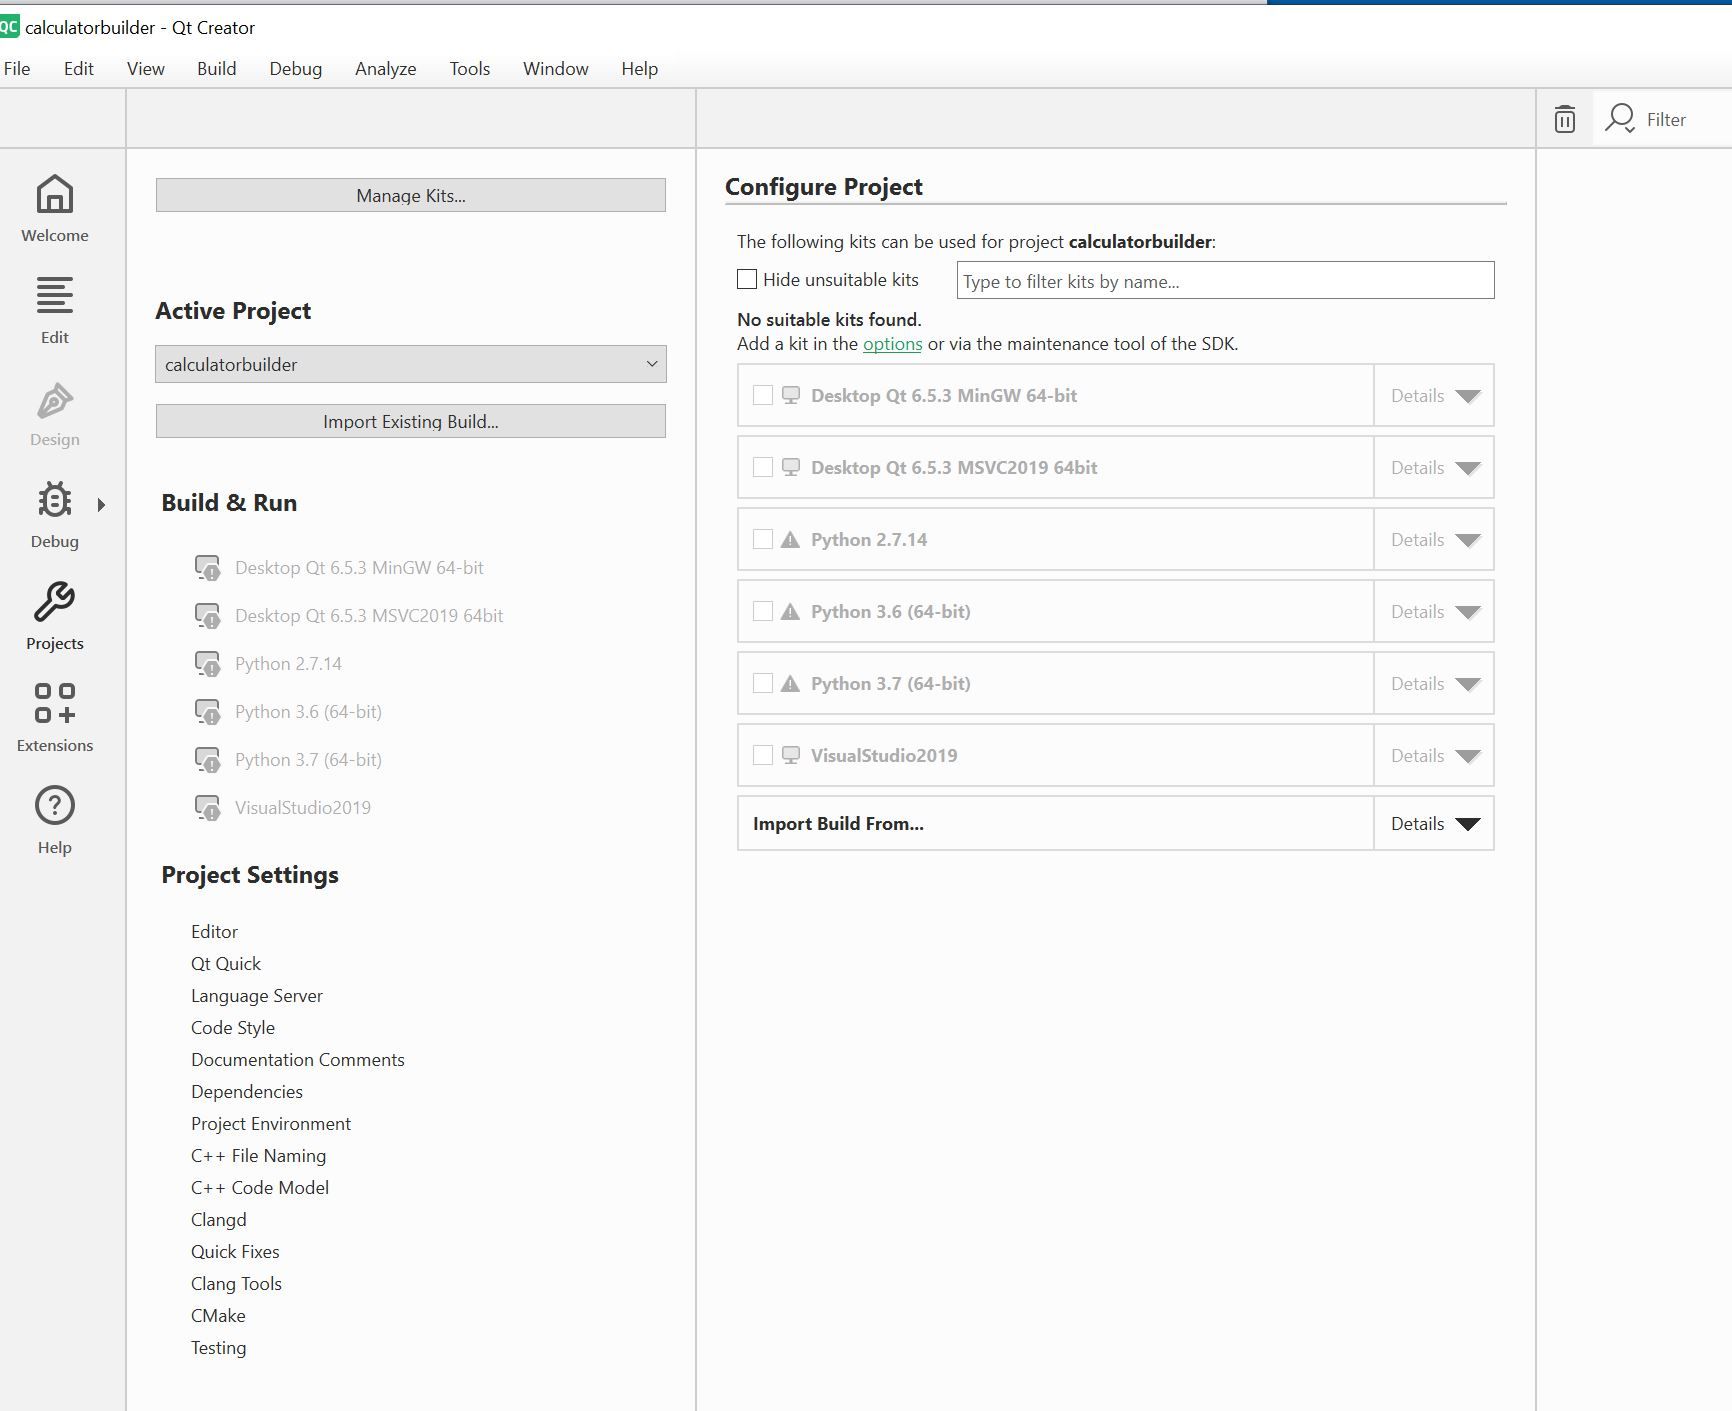Open Debug mode bug icon

click(55, 500)
